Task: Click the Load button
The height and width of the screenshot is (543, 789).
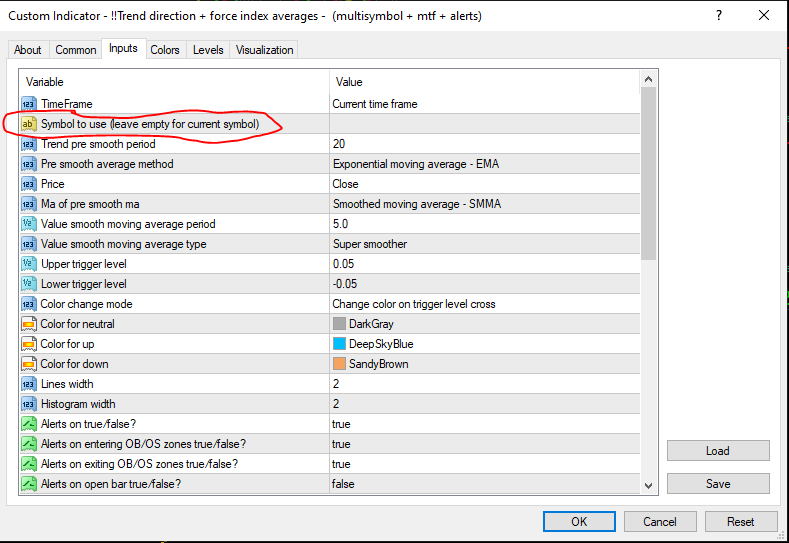Action: [x=717, y=451]
